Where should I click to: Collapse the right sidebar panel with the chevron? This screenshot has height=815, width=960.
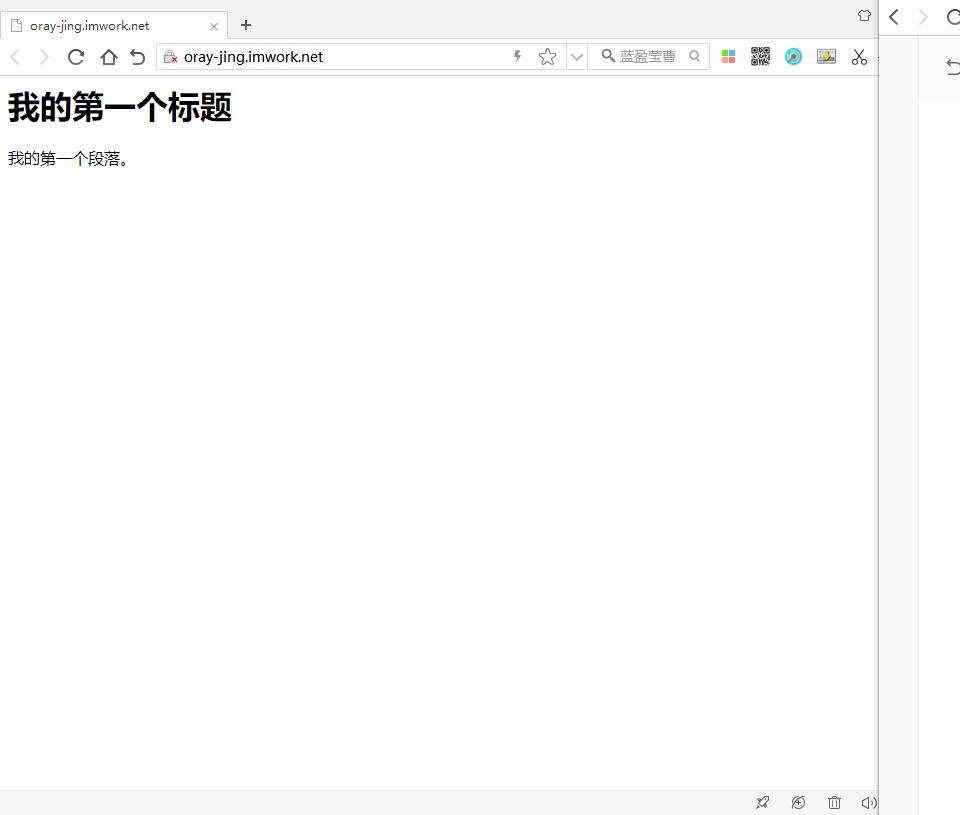point(893,16)
